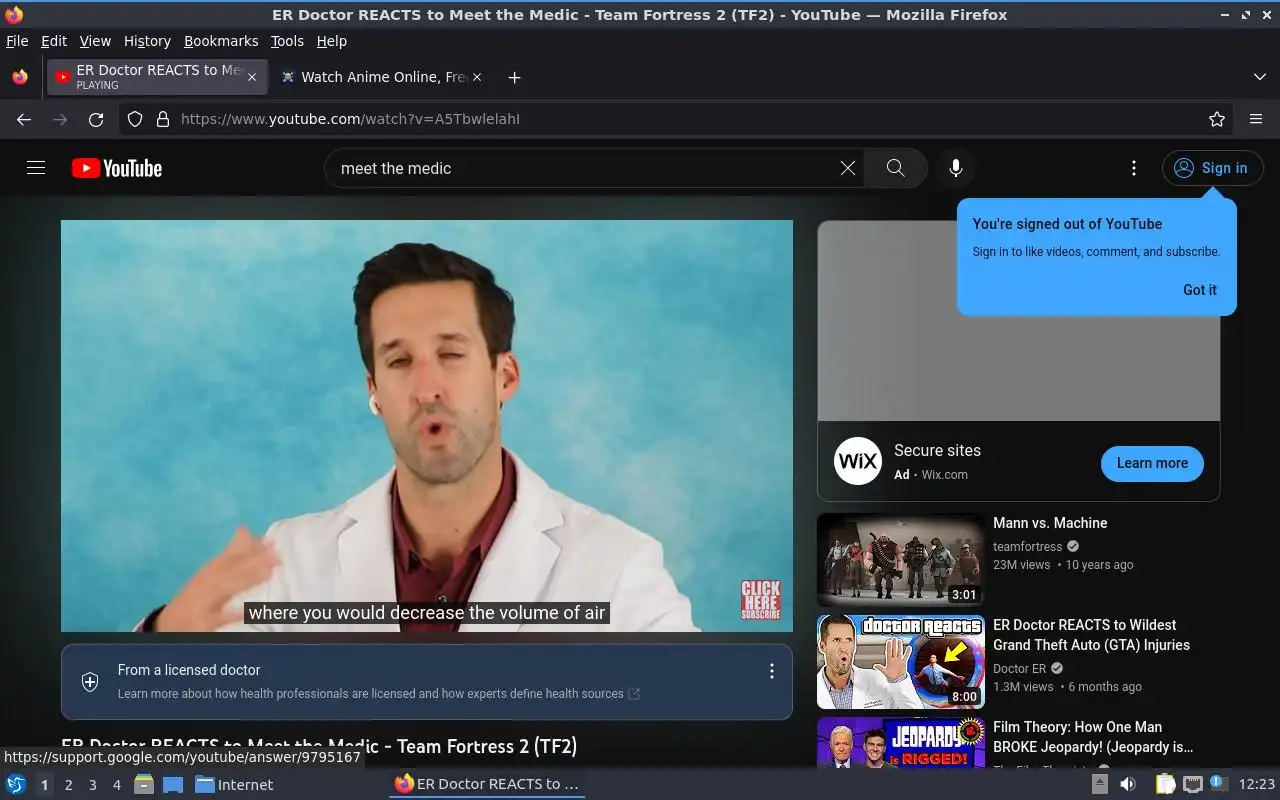Viewport: 1280px width, 800px height.
Task: Click the health shield icon in info panel
Action: point(90,682)
